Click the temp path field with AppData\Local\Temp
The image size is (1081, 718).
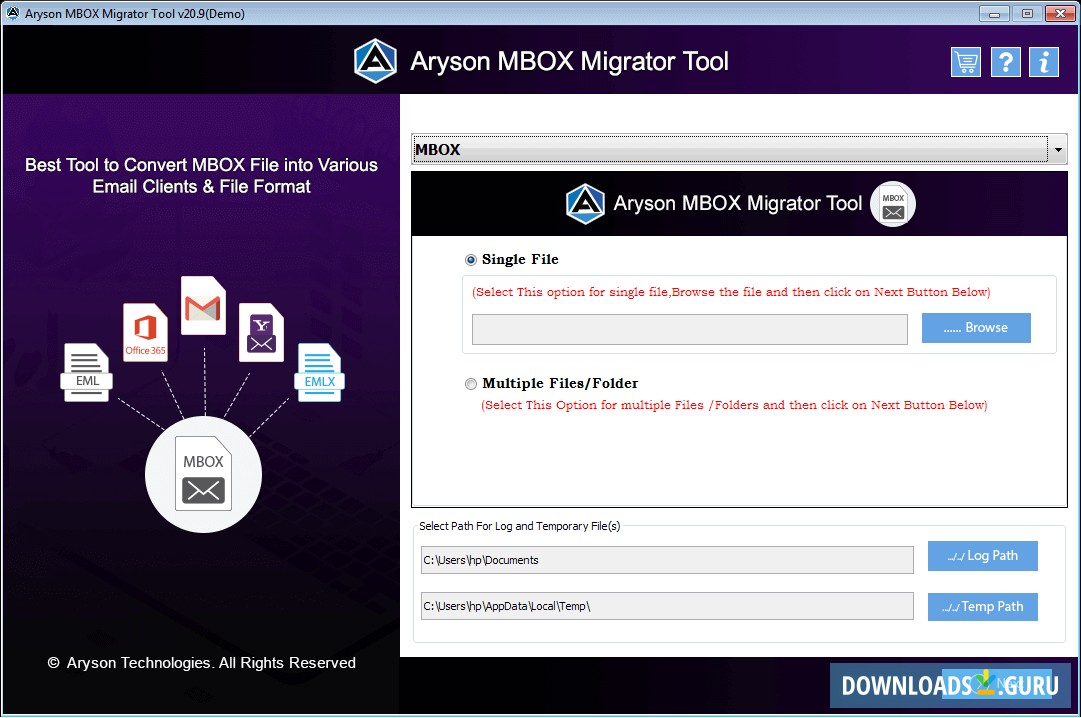[x=667, y=606]
